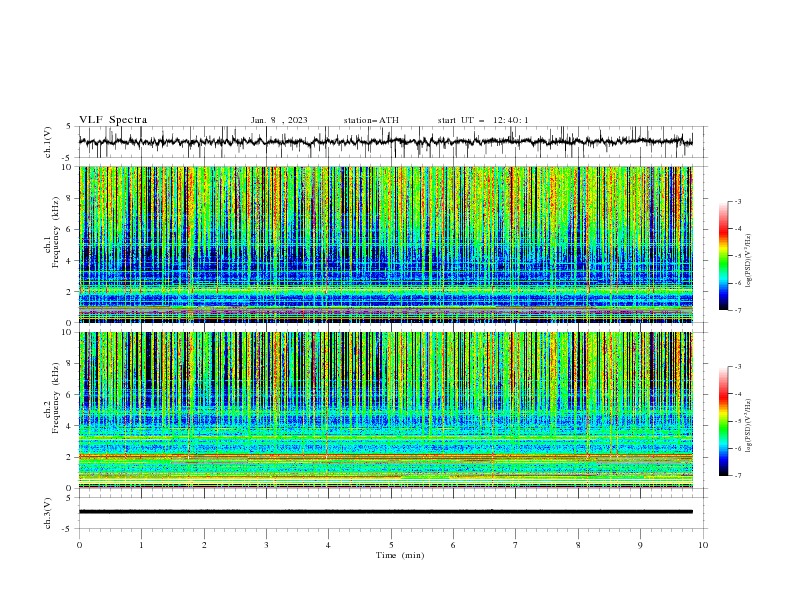Click the time axis tick label '5'
Image resolution: width=792 pixels, height=612 pixels.
391,545
